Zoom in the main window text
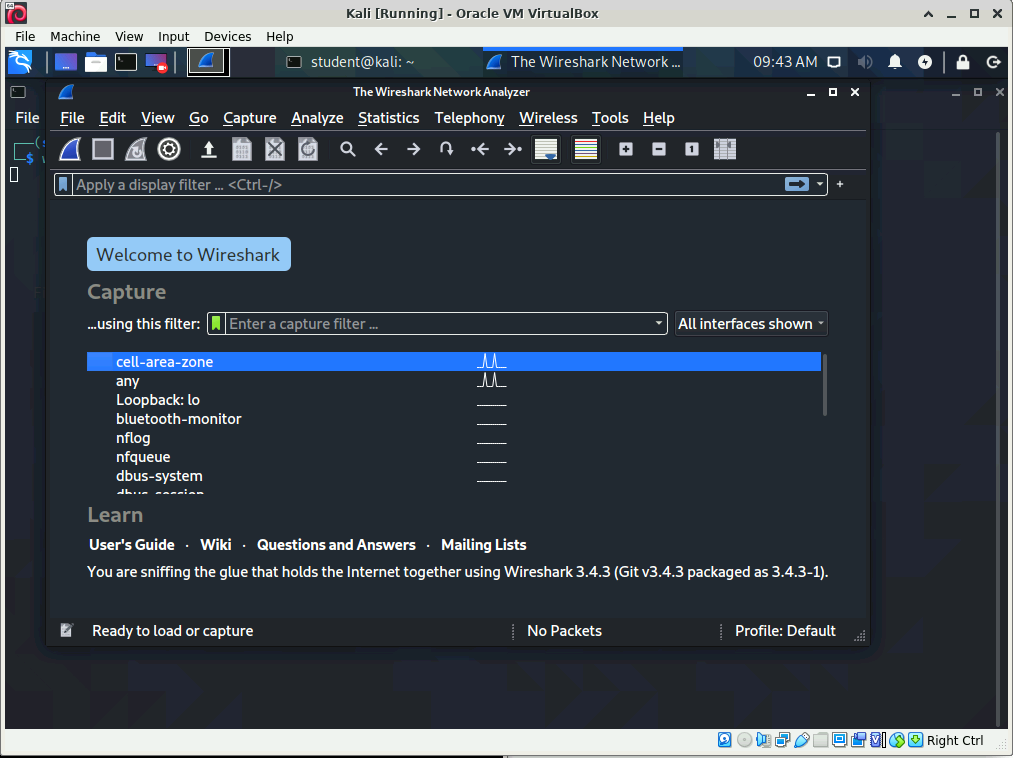The height and width of the screenshot is (758, 1013). pyautogui.click(x=625, y=149)
